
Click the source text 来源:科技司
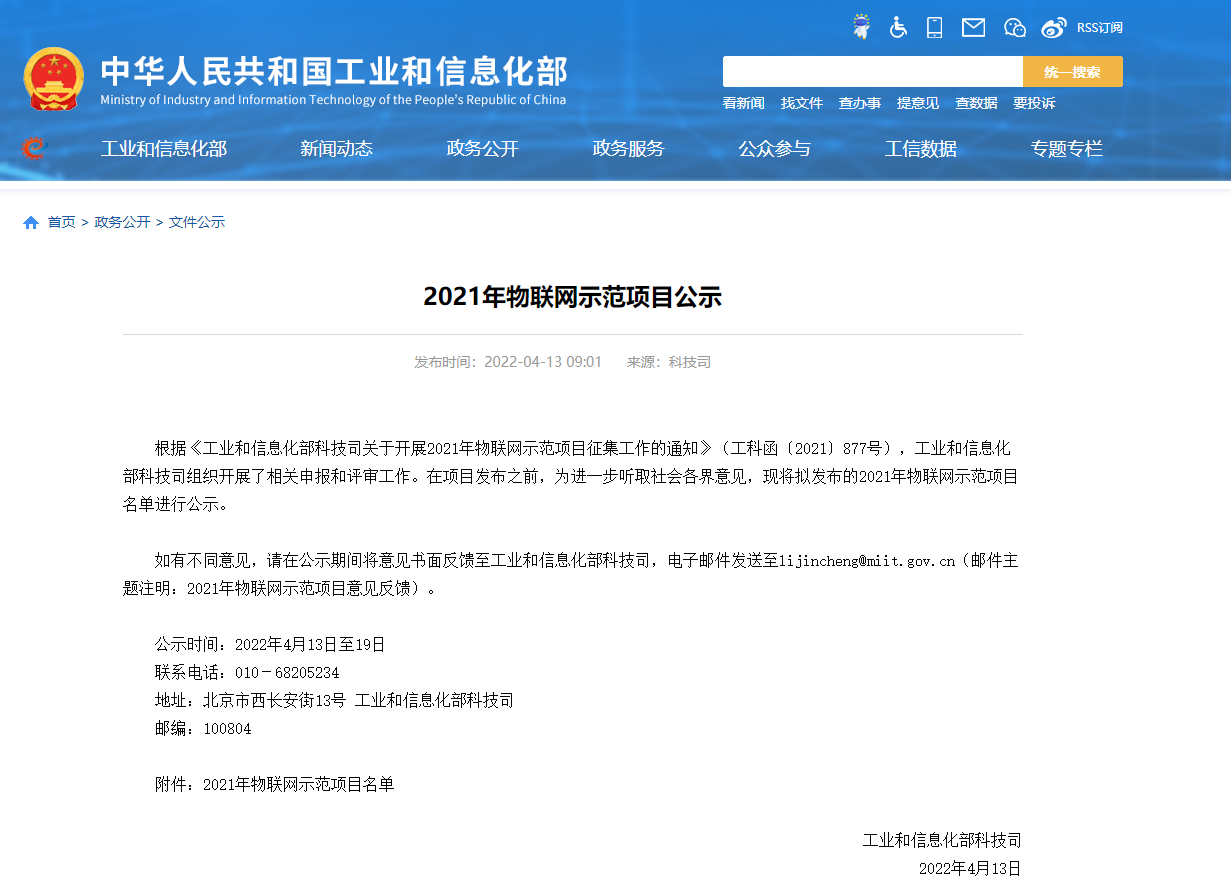669,362
